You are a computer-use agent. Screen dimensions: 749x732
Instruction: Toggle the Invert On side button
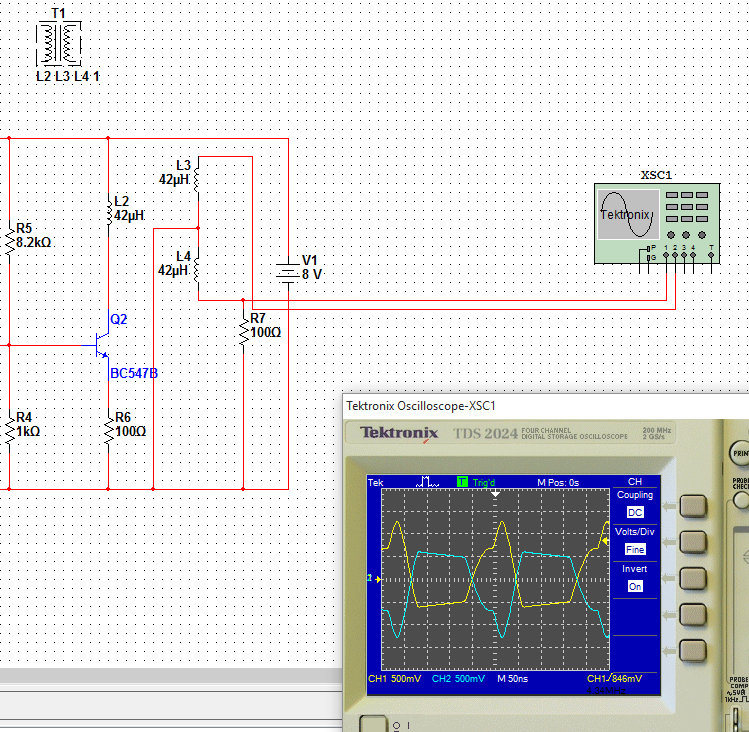coord(692,578)
